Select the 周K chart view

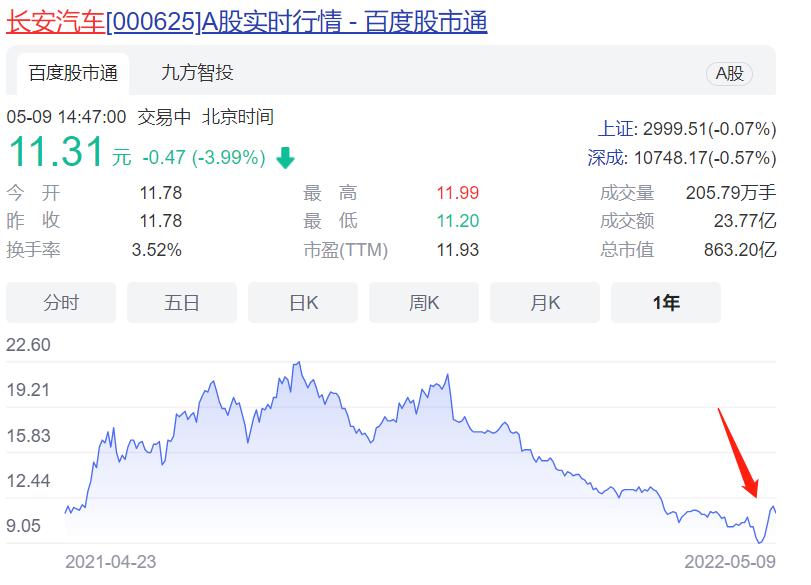(424, 303)
